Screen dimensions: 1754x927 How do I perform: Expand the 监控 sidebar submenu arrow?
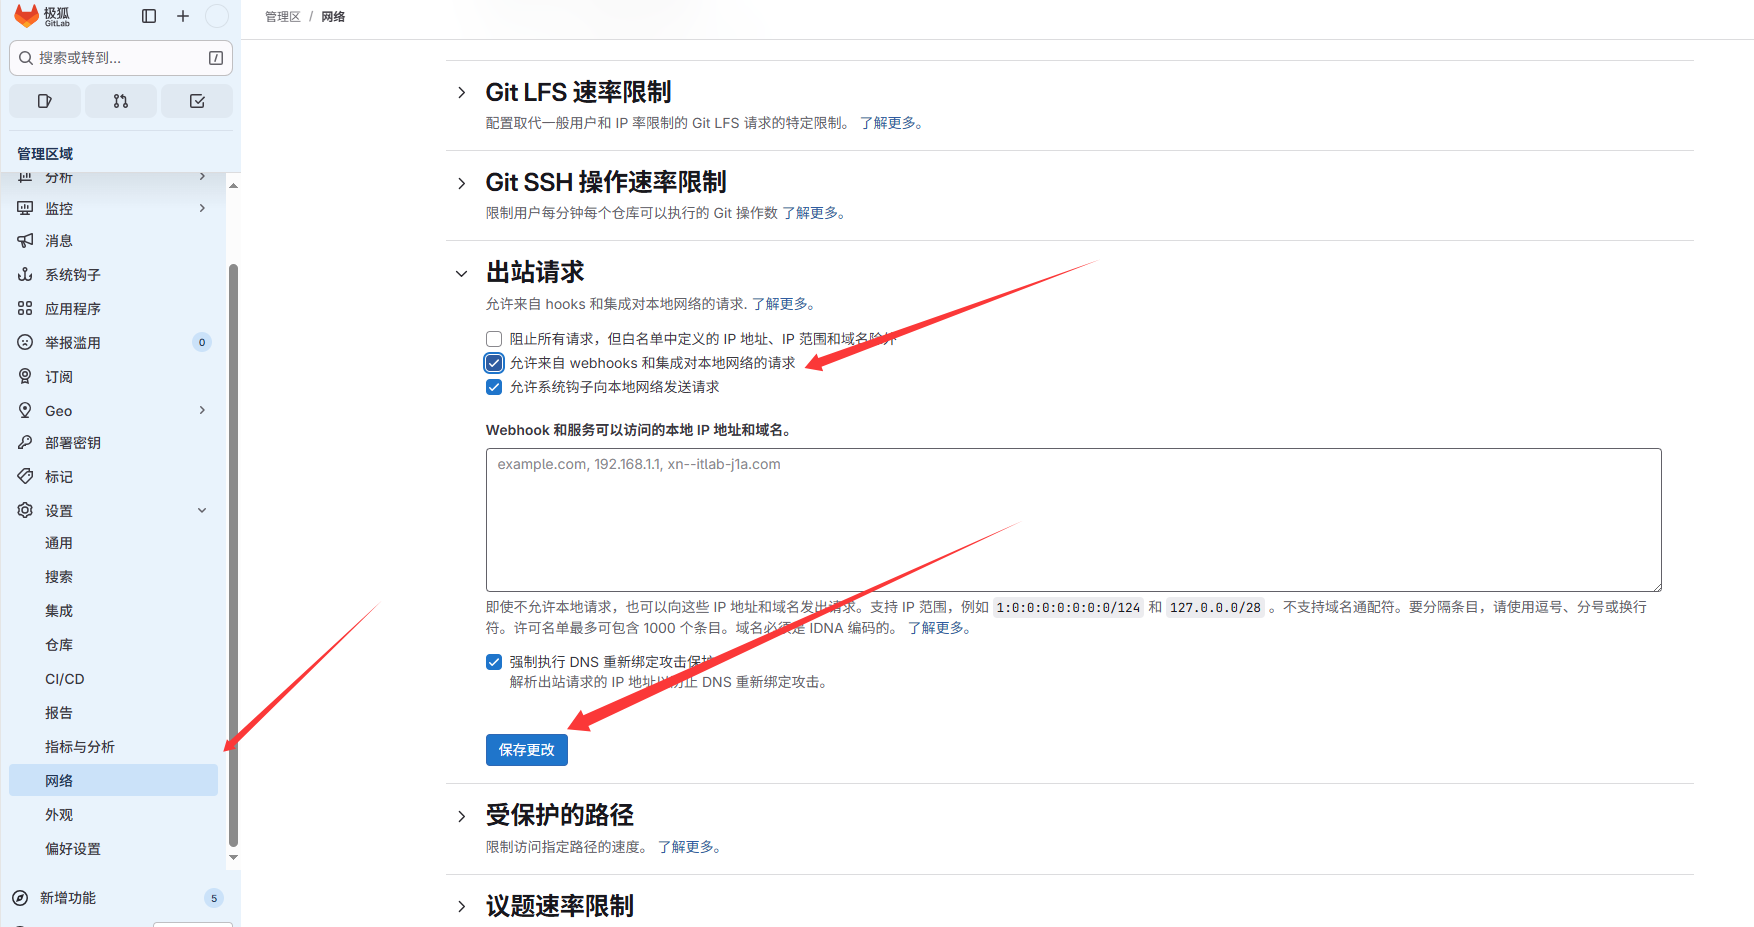pos(202,208)
